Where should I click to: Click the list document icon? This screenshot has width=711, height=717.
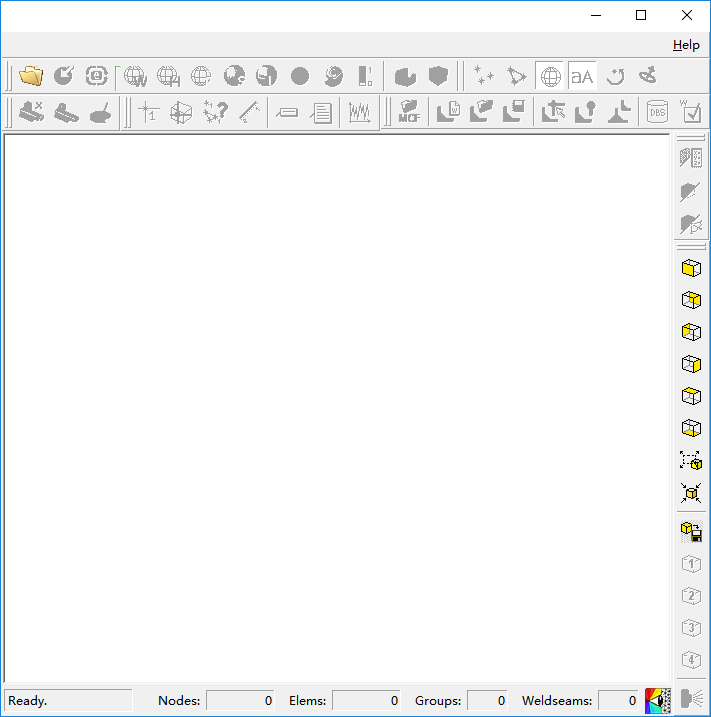321,112
